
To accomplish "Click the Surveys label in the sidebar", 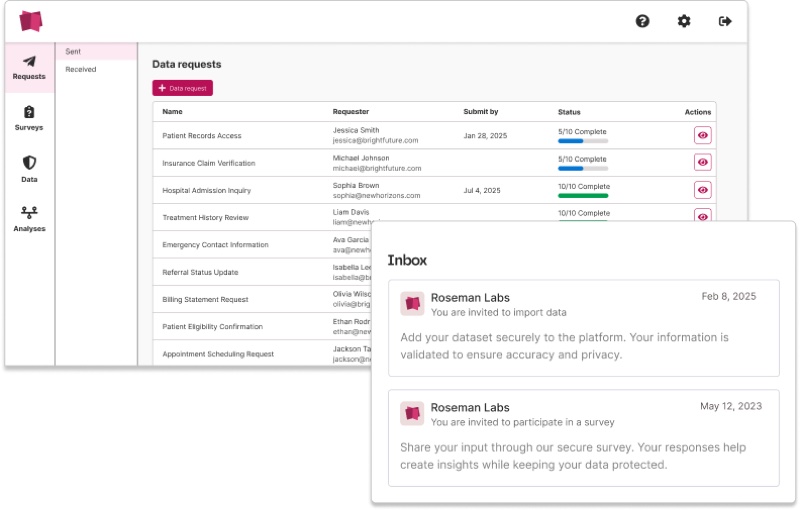I will click(29, 128).
